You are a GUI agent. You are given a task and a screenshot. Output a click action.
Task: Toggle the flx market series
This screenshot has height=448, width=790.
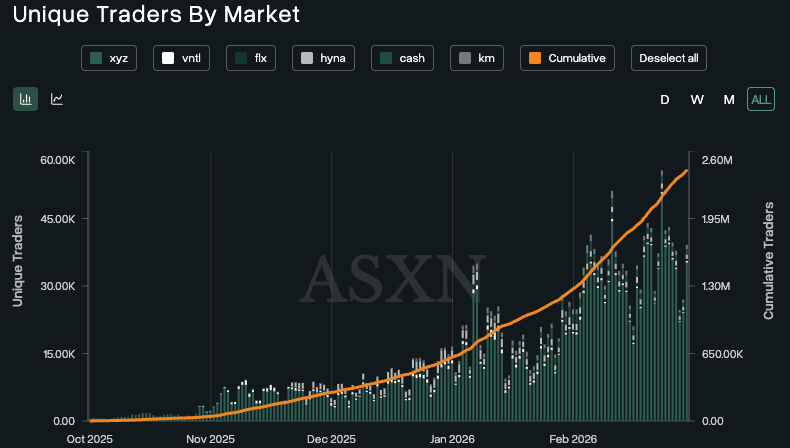(251, 58)
